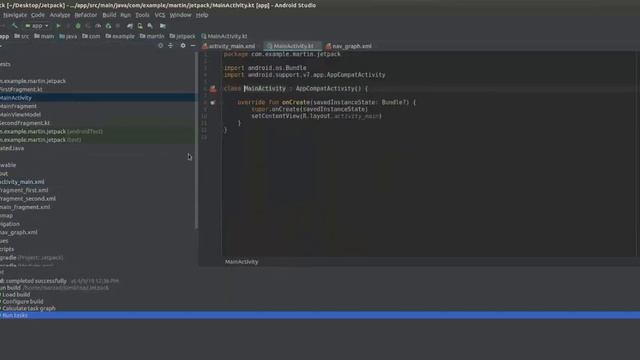
Task: Click MainActivity.kt breadcrumb in navigation bar
Action: click(x=224, y=36)
